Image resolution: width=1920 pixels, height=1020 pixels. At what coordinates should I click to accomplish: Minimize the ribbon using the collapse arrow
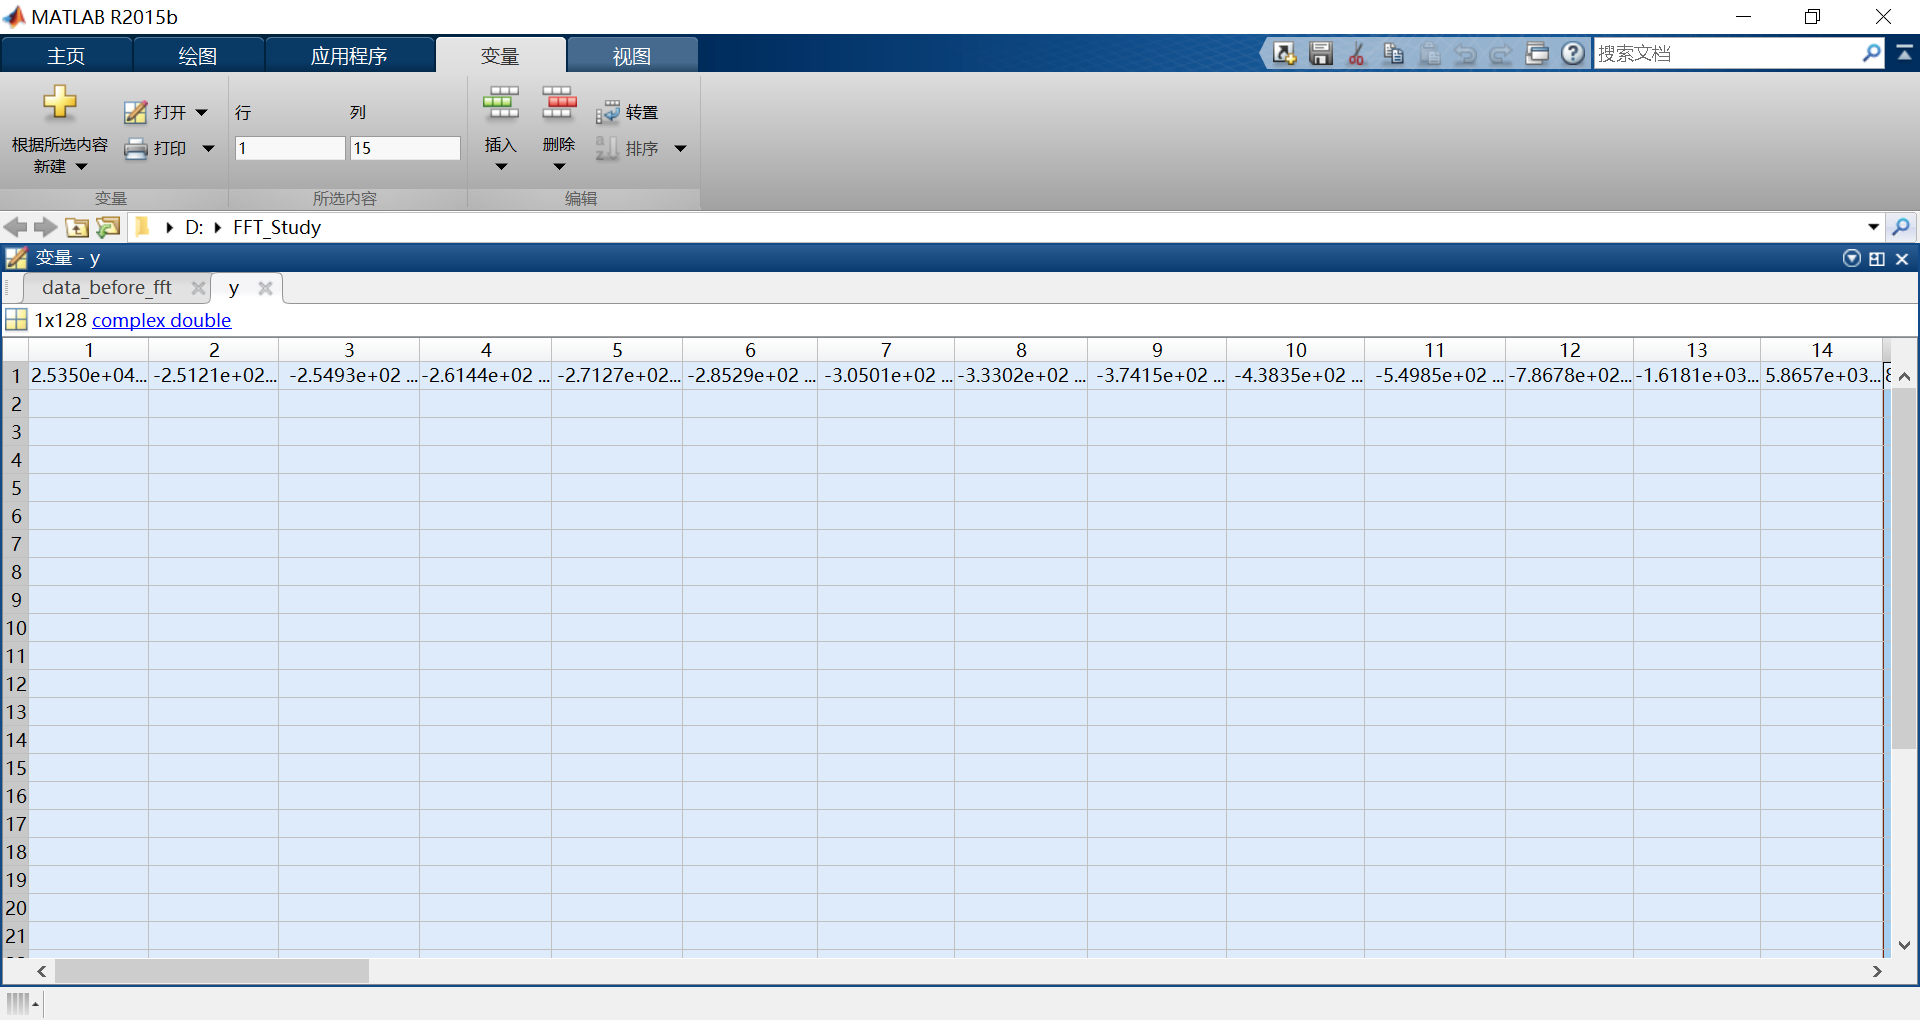tap(1906, 53)
